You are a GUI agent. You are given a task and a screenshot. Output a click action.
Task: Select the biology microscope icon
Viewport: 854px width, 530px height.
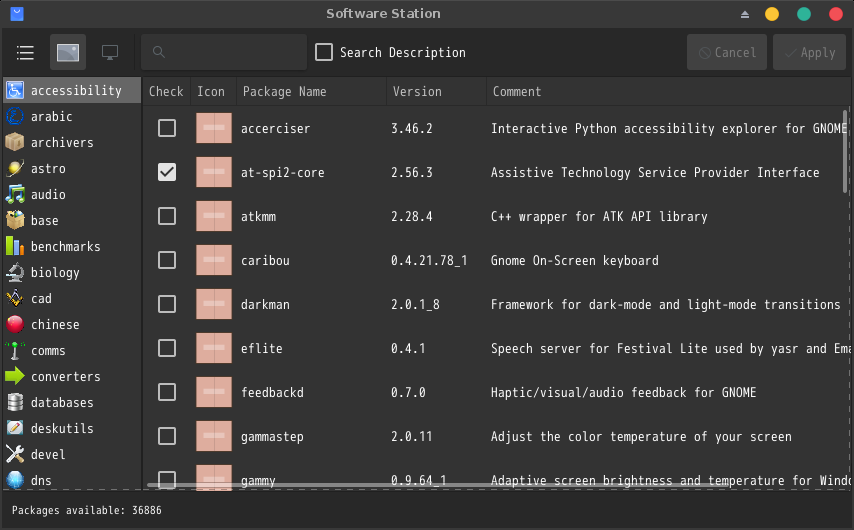(x=15, y=272)
